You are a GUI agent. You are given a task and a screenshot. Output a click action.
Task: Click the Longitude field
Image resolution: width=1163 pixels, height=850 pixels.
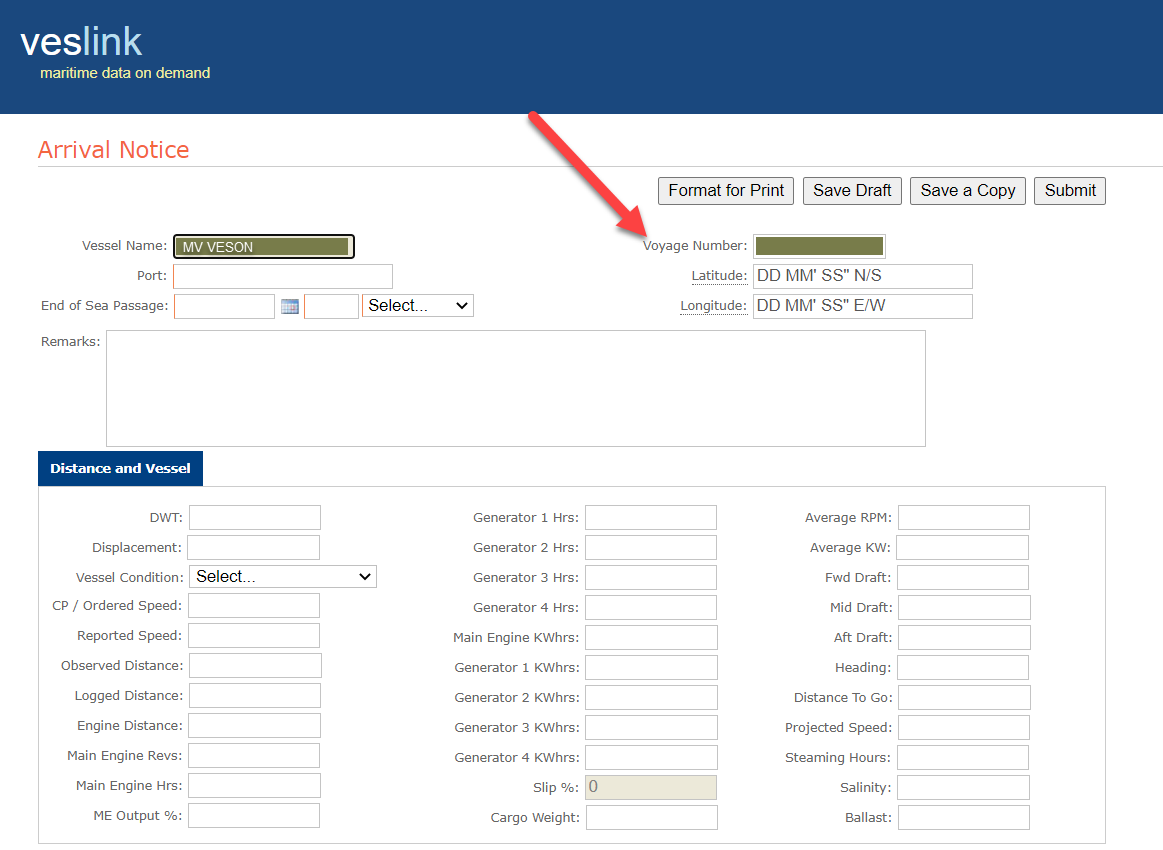(x=862, y=306)
